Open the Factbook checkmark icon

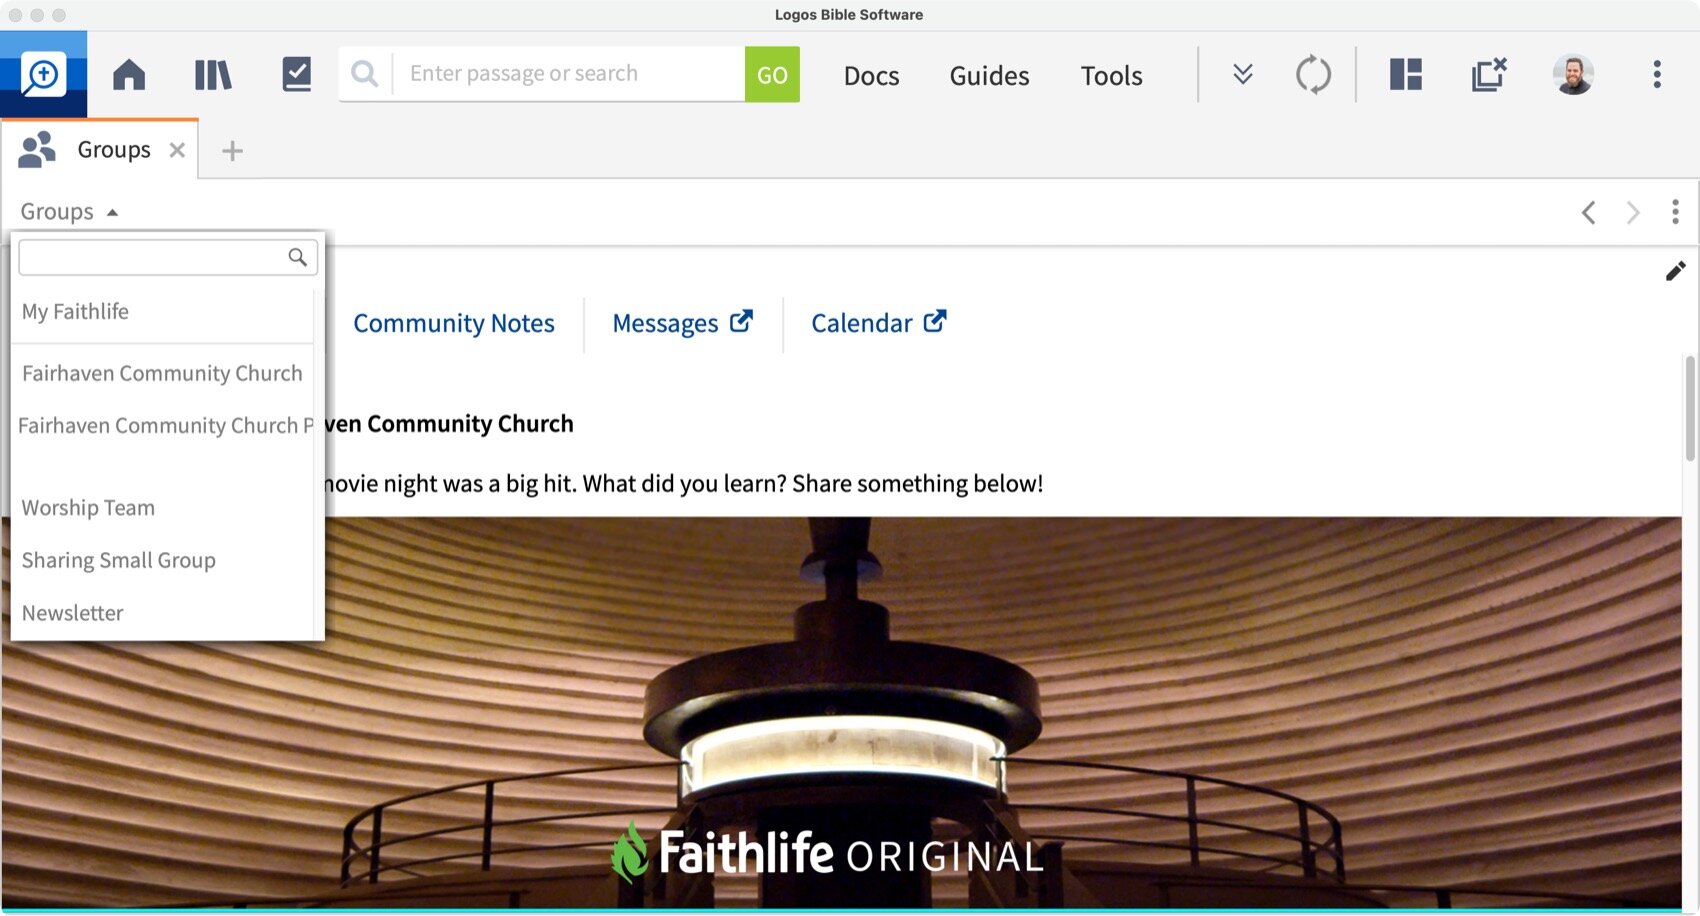coord(297,74)
